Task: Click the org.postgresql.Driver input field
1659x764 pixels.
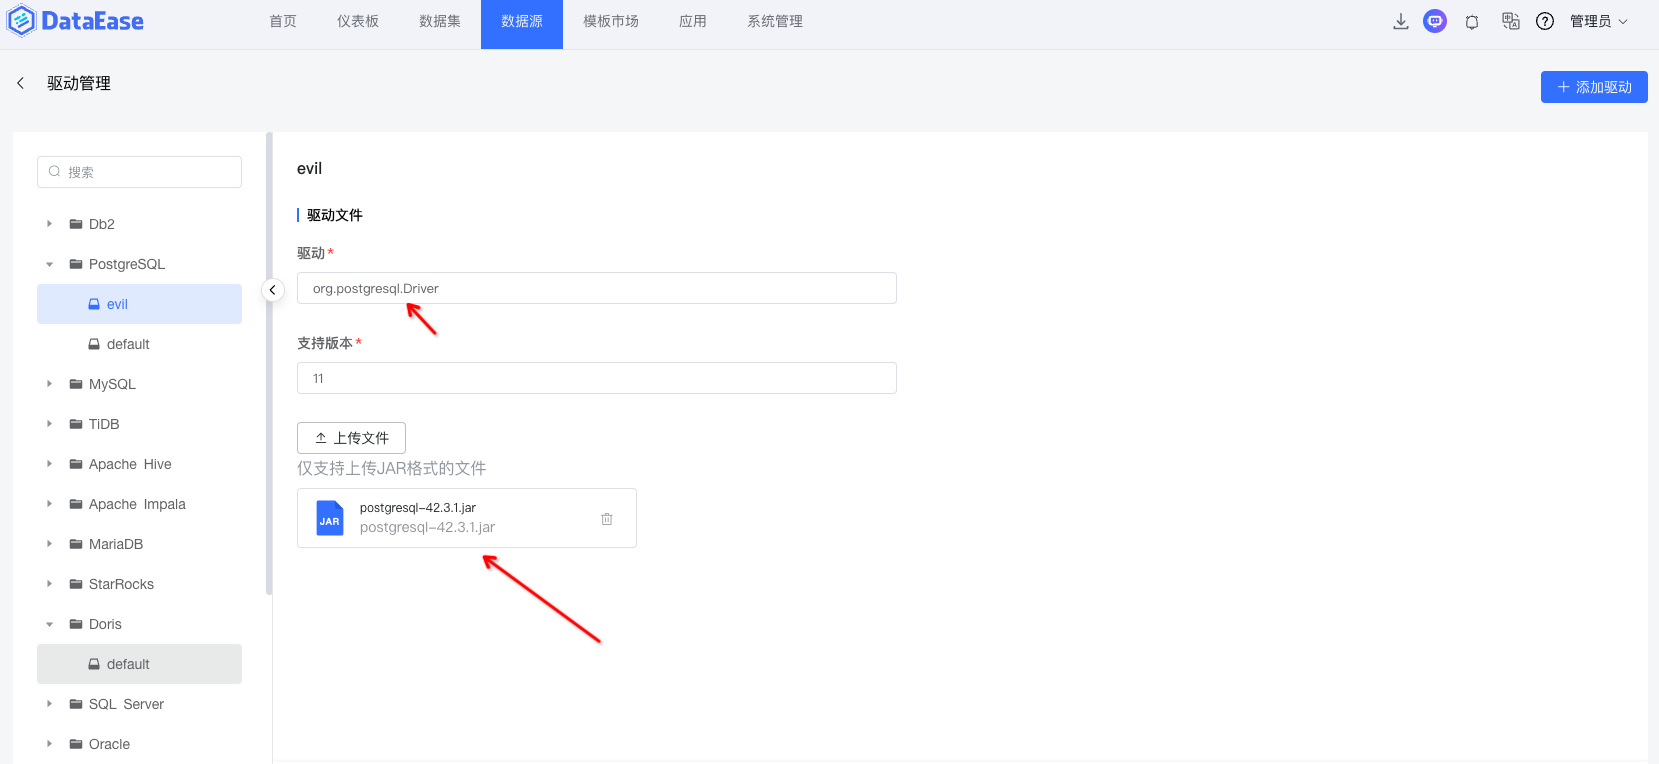Action: [596, 289]
